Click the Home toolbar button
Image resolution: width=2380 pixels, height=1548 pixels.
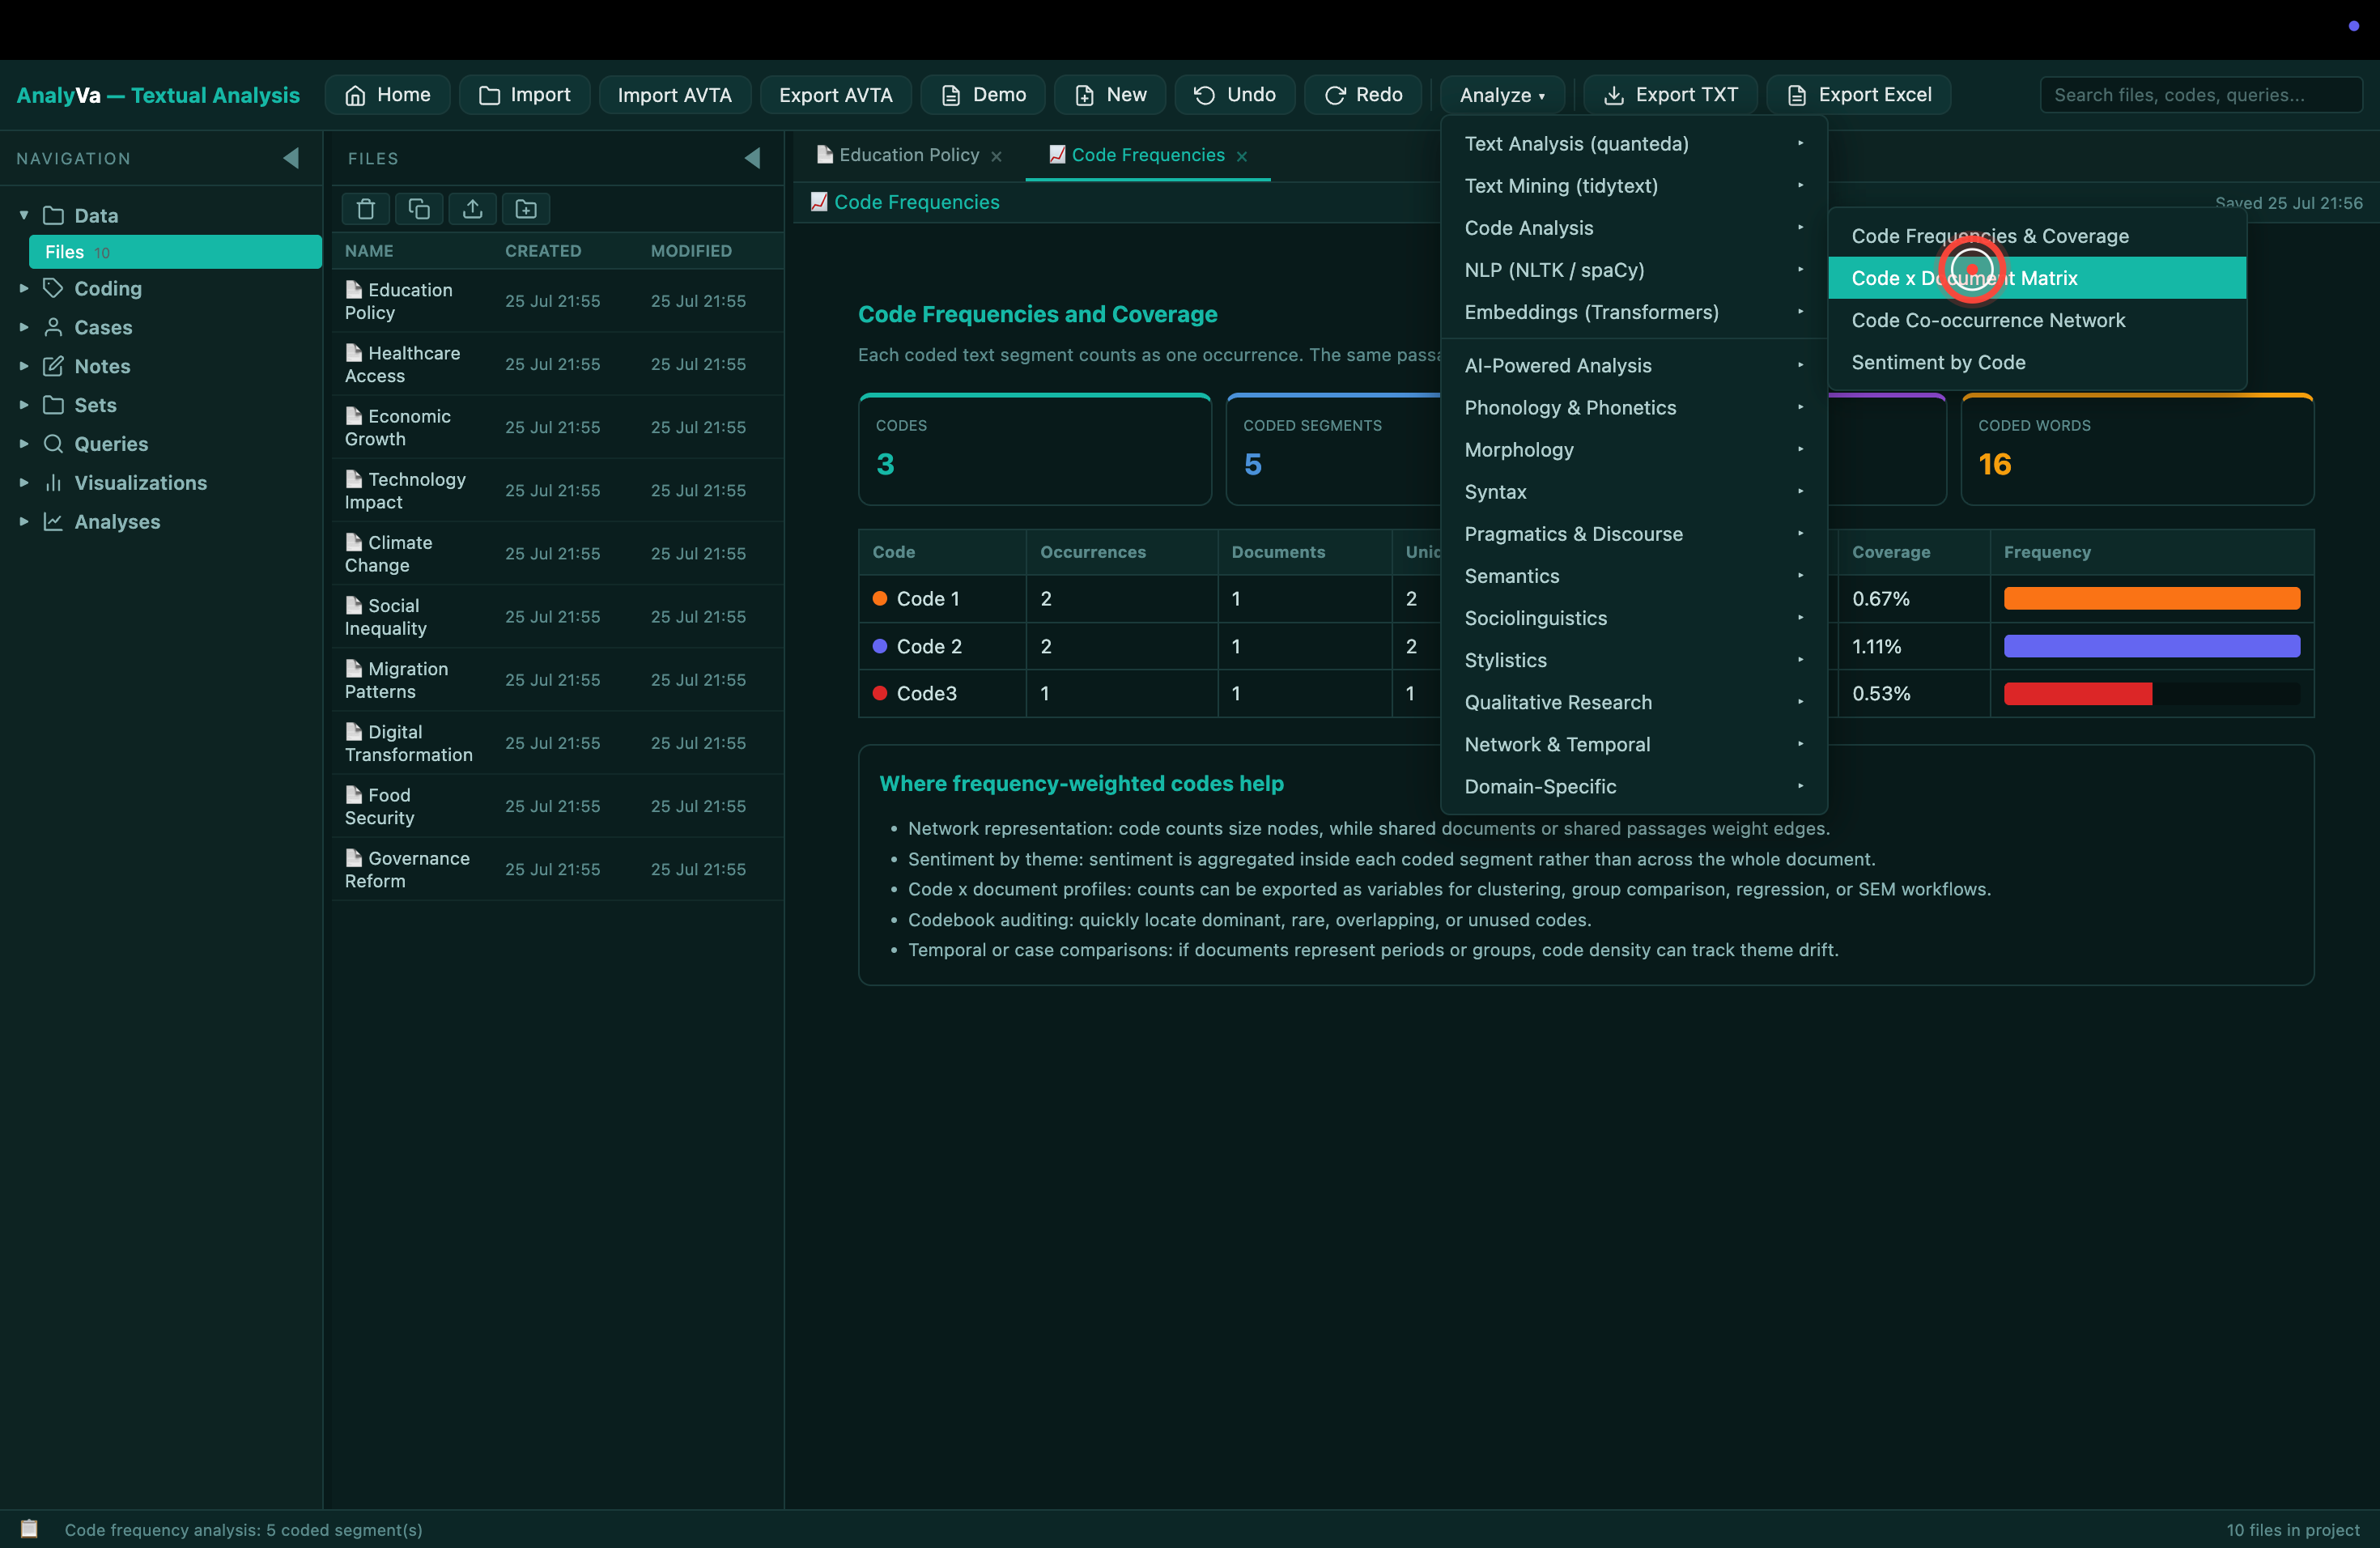tap(387, 95)
